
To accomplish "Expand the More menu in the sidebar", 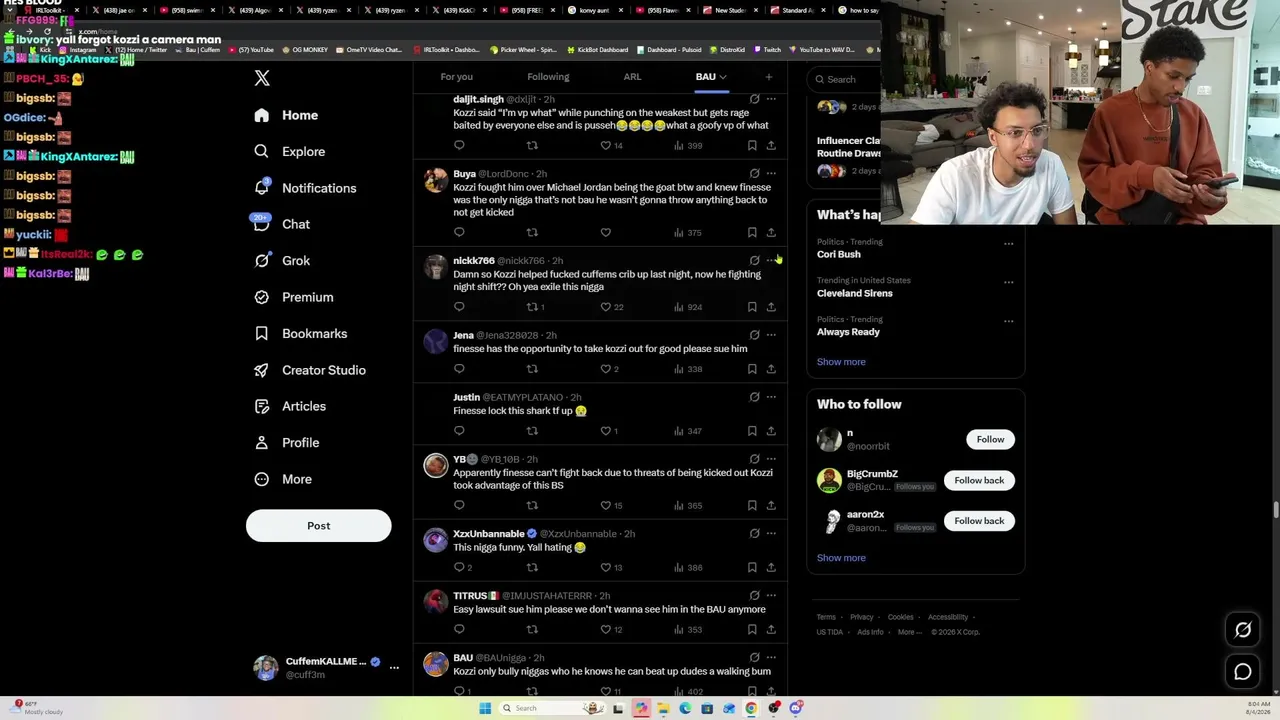I will click(283, 479).
